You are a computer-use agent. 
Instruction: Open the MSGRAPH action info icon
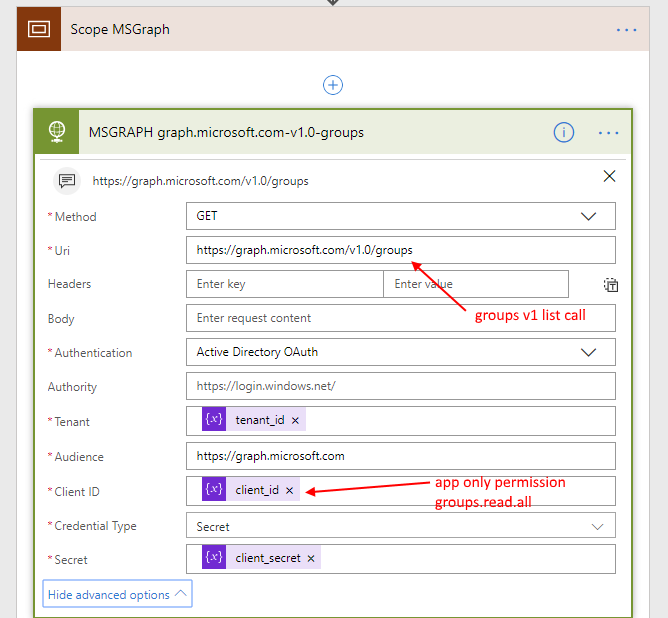tap(564, 132)
